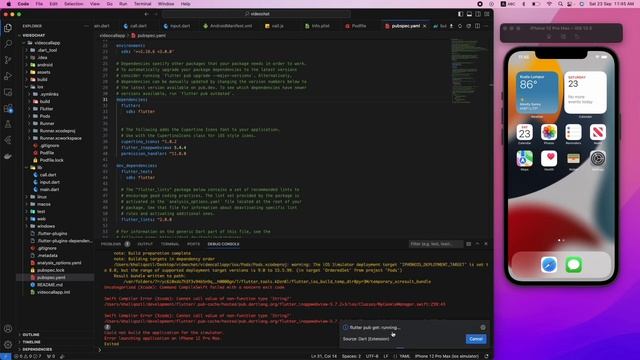Viewport: 640px width, 360px height.
Task: Open the Remote Explorer view
Action: [x=8, y=92]
